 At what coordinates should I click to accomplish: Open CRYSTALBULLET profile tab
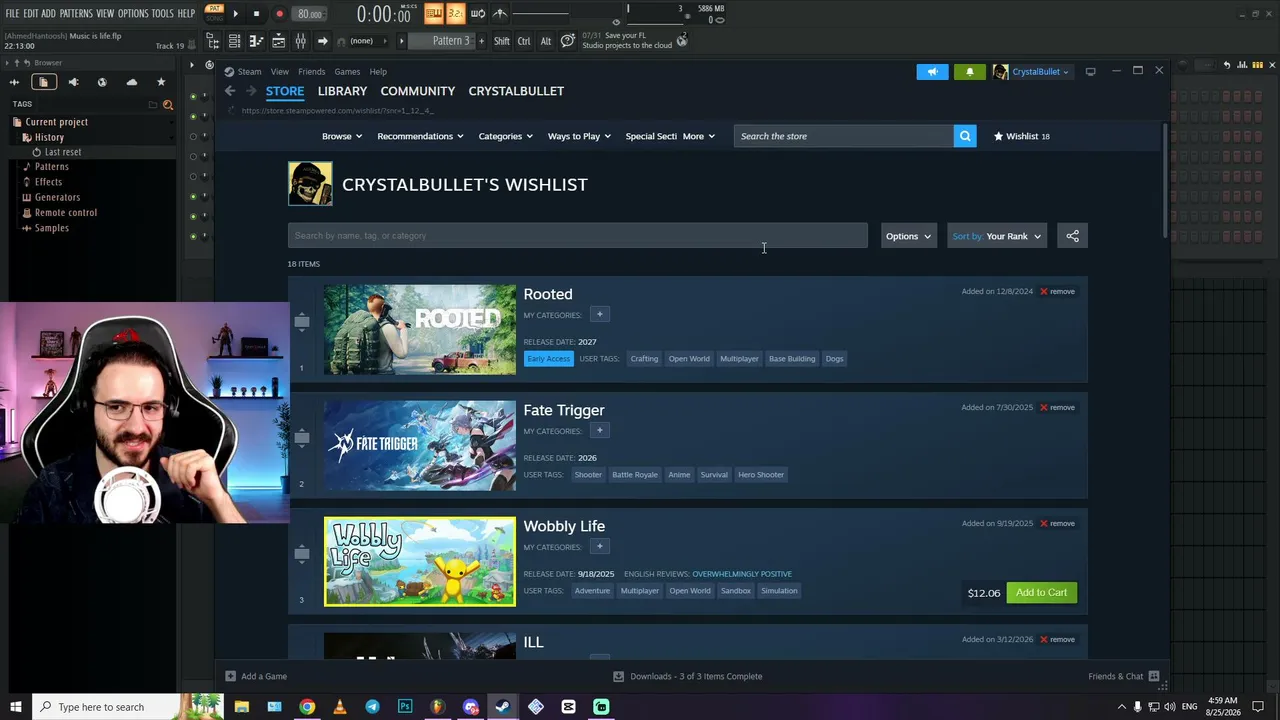tap(516, 91)
